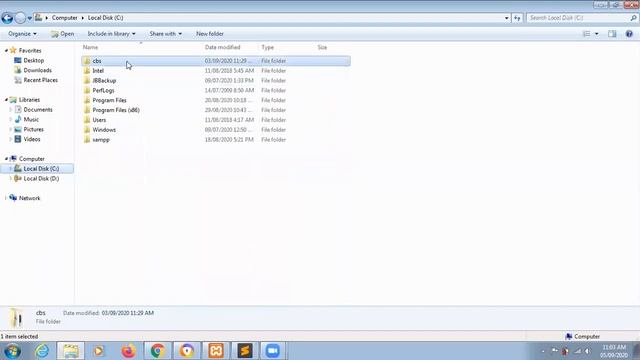Click the File Explorer taskbar button

click(71, 351)
